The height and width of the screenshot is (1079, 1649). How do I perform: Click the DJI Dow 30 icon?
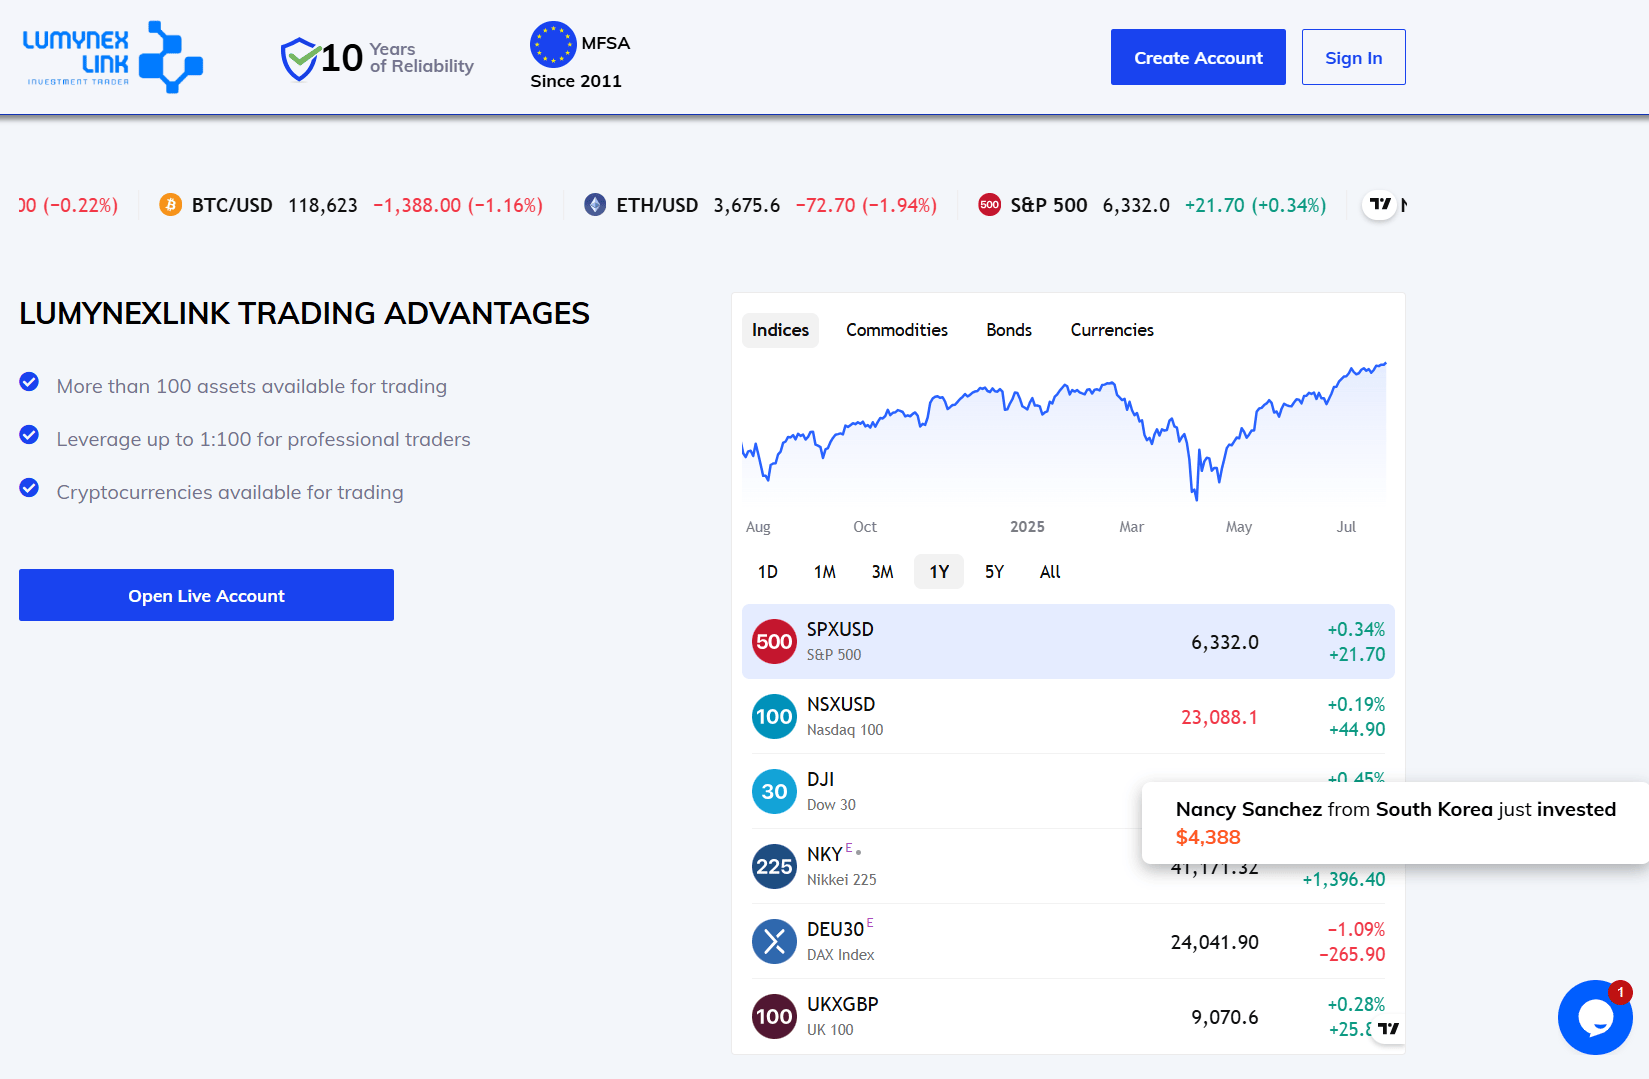(x=774, y=792)
